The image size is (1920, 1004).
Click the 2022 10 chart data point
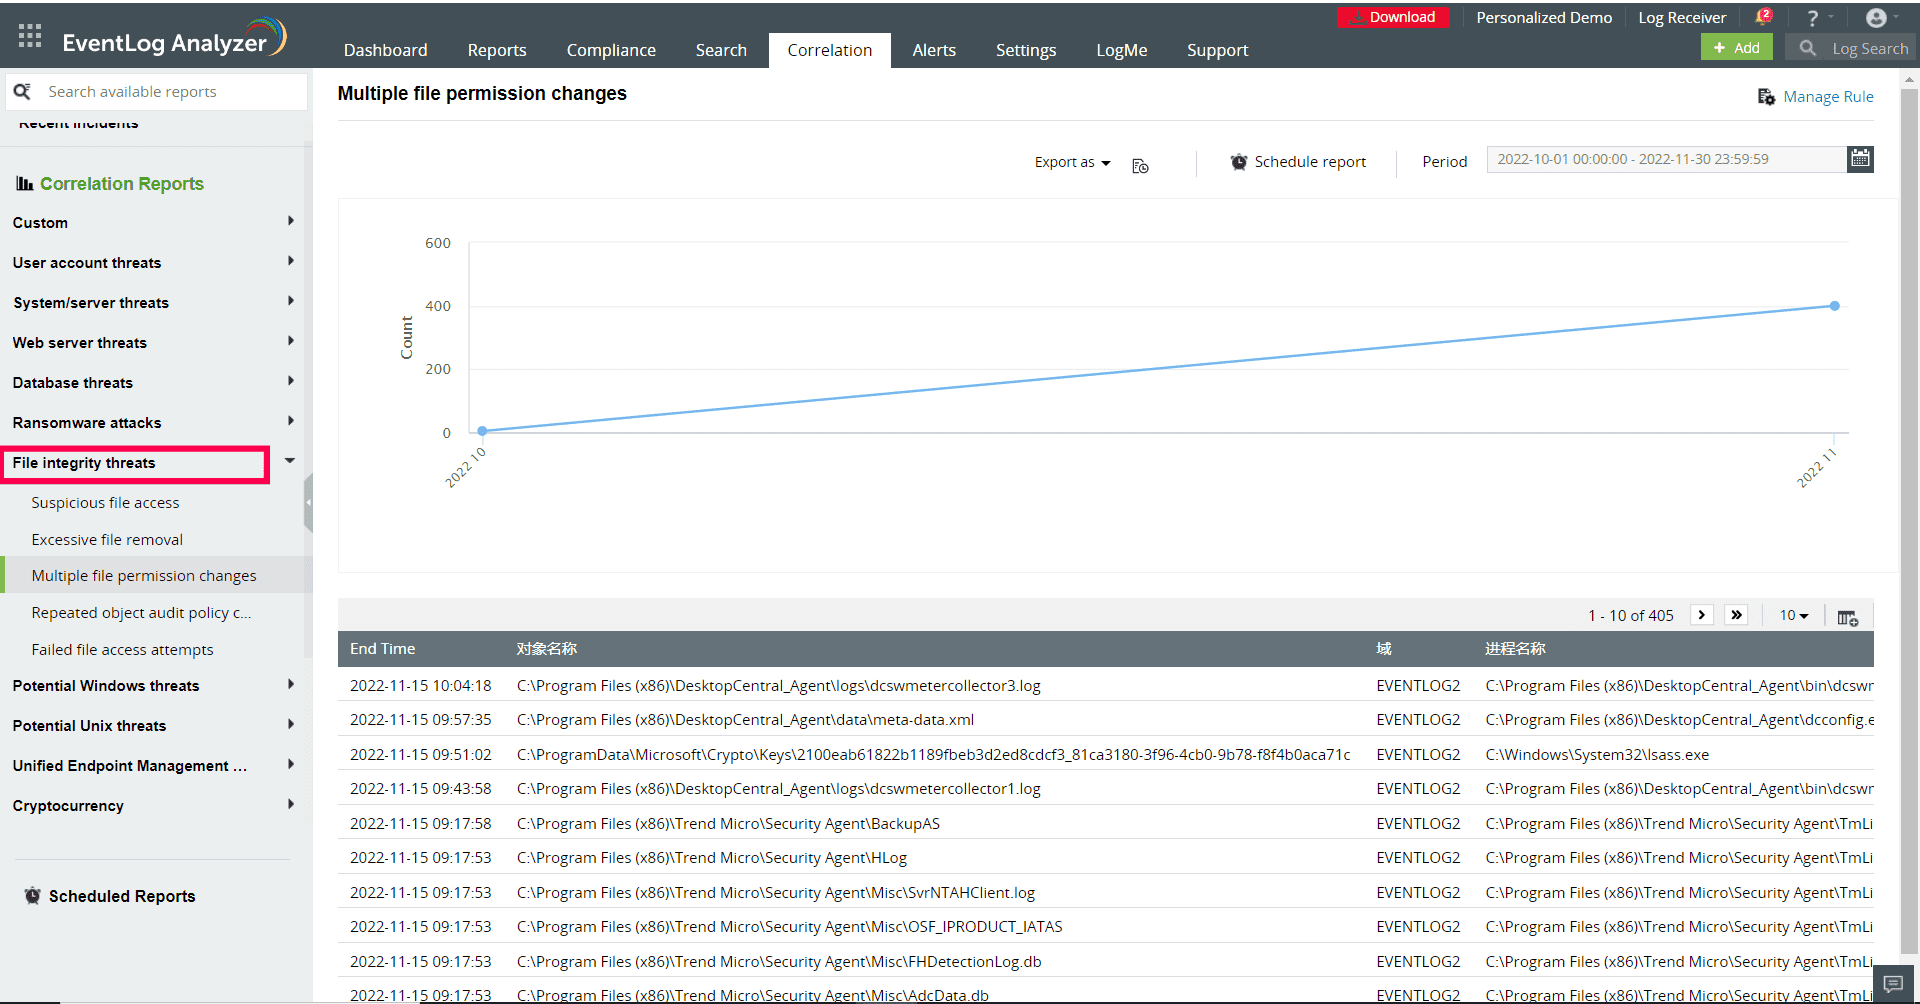tap(482, 431)
